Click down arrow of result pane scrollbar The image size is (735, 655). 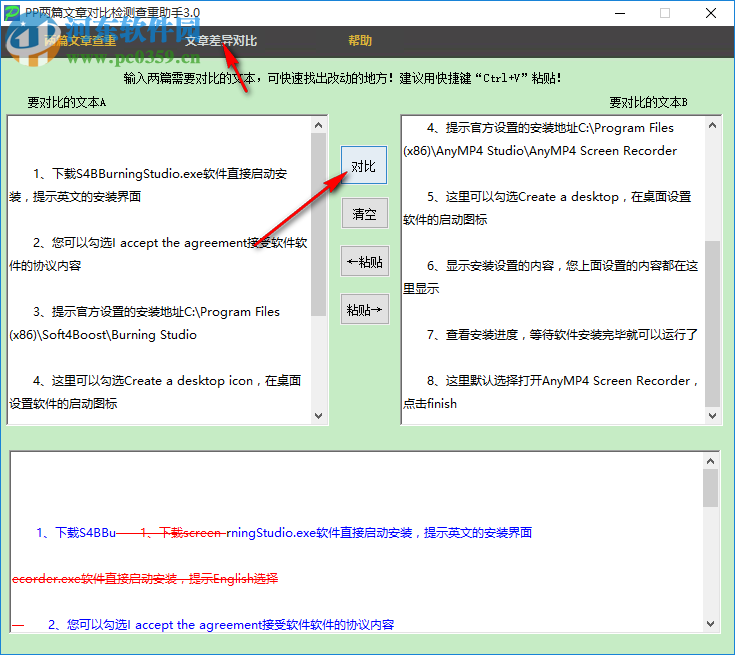tap(710, 624)
